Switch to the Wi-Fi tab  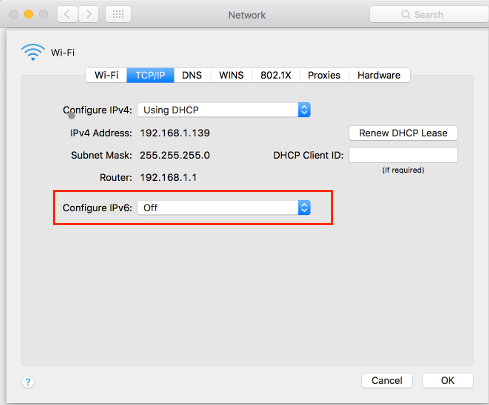tap(106, 75)
